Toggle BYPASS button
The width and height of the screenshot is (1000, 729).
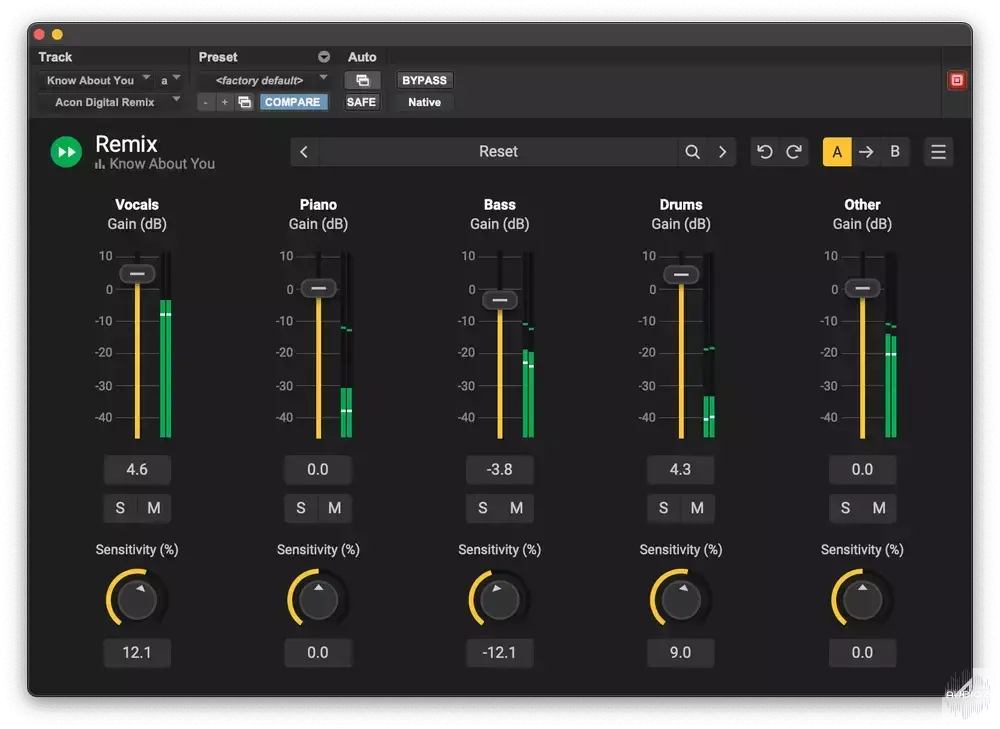pyautogui.click(x=425, y=80)
